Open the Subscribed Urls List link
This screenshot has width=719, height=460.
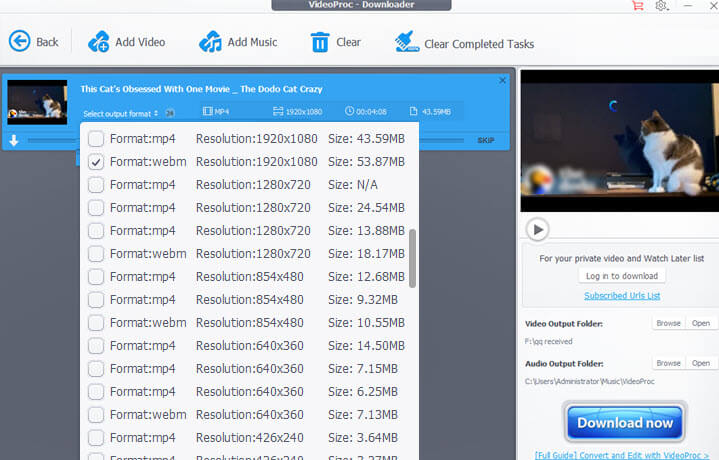[x=621, y=296]
